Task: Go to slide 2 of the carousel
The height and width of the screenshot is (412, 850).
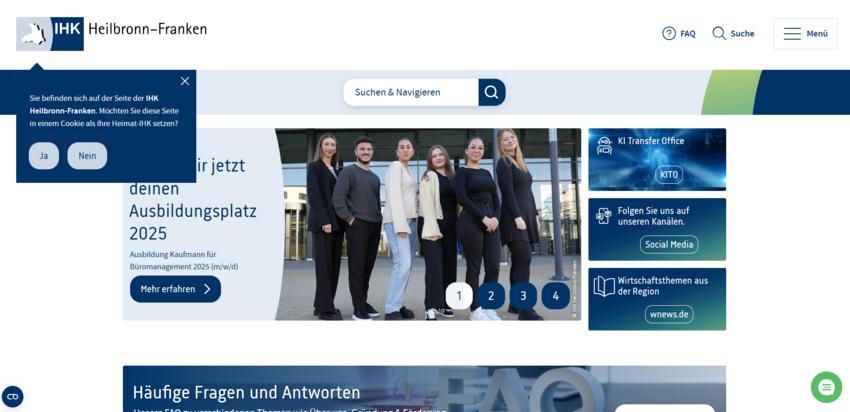Action: (491, 296)
